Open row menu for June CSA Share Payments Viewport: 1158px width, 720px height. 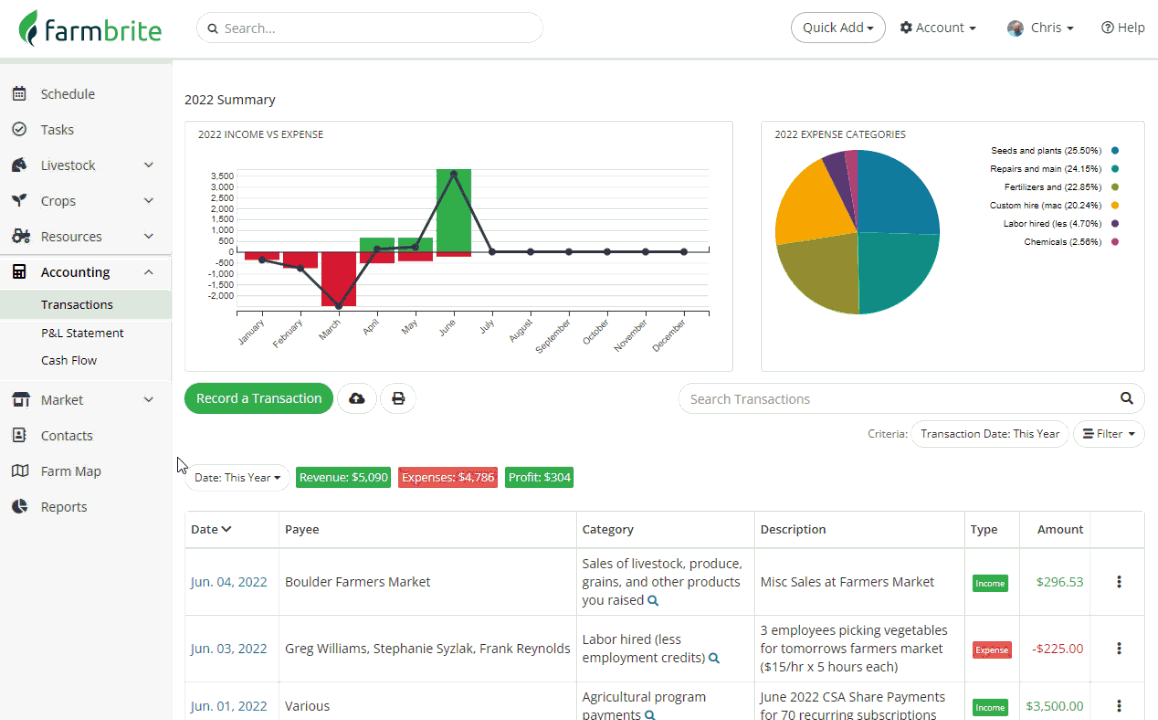point(1119,706)
